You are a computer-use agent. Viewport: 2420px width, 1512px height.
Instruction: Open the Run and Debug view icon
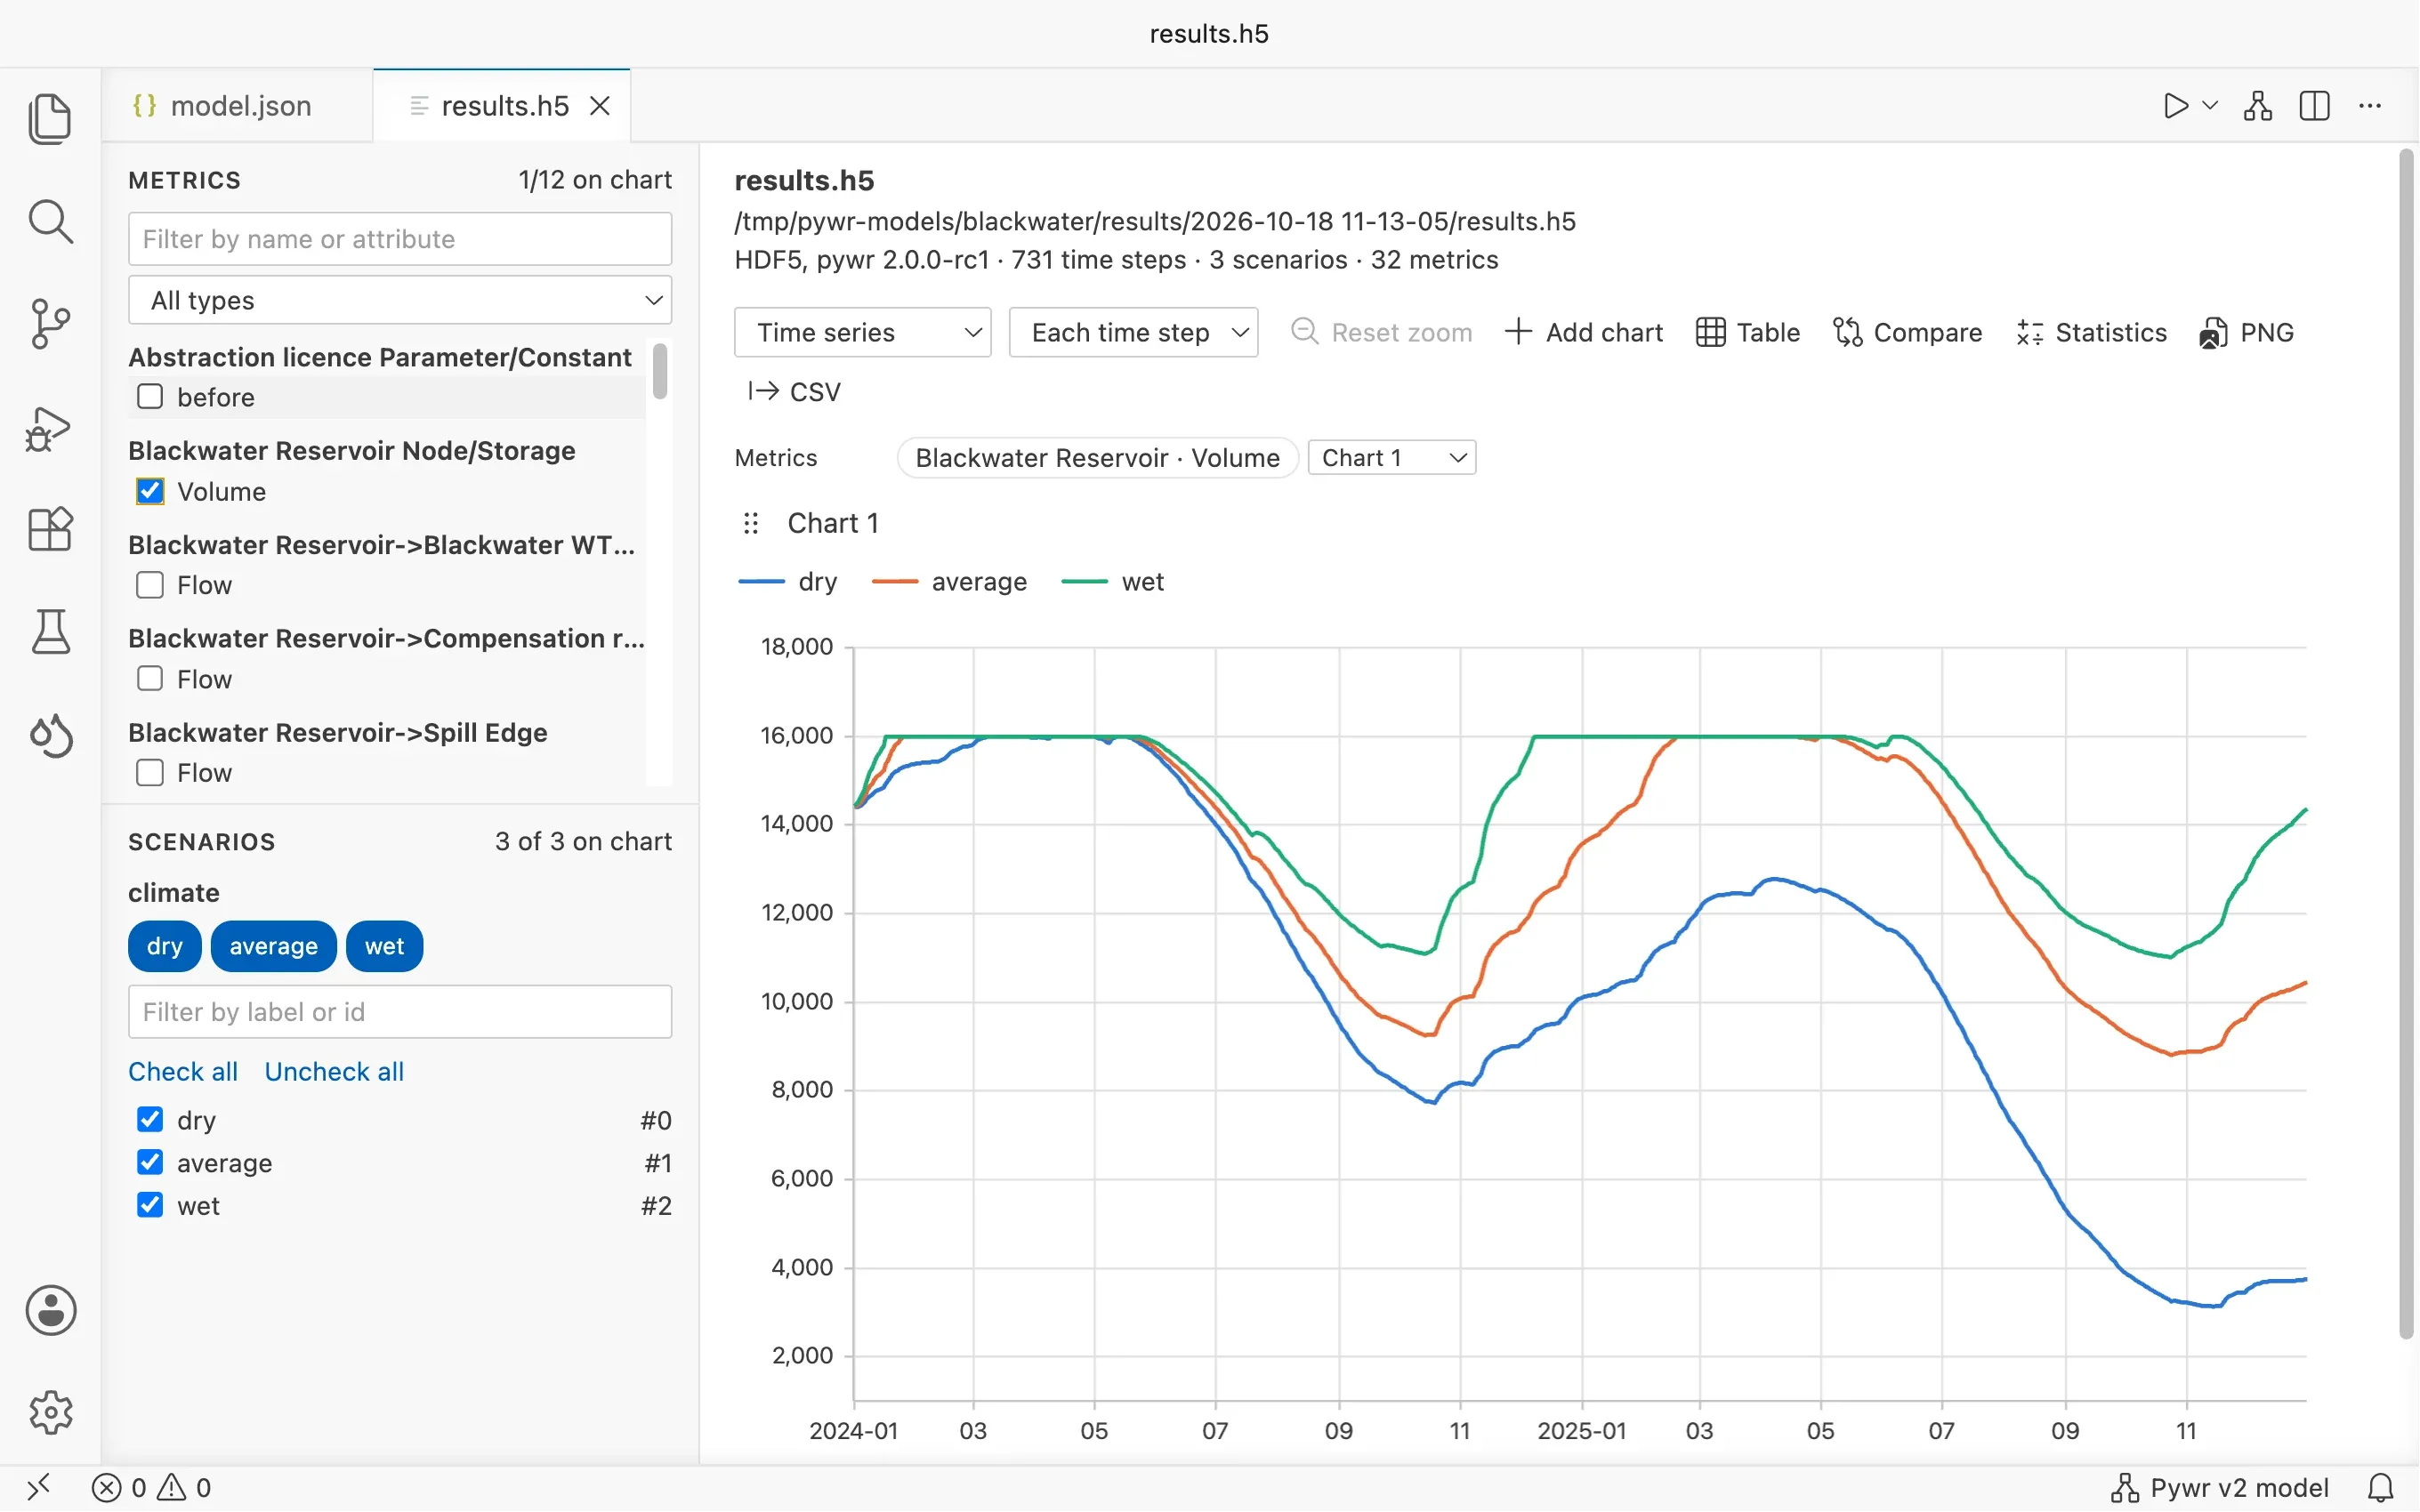(50, 428)
